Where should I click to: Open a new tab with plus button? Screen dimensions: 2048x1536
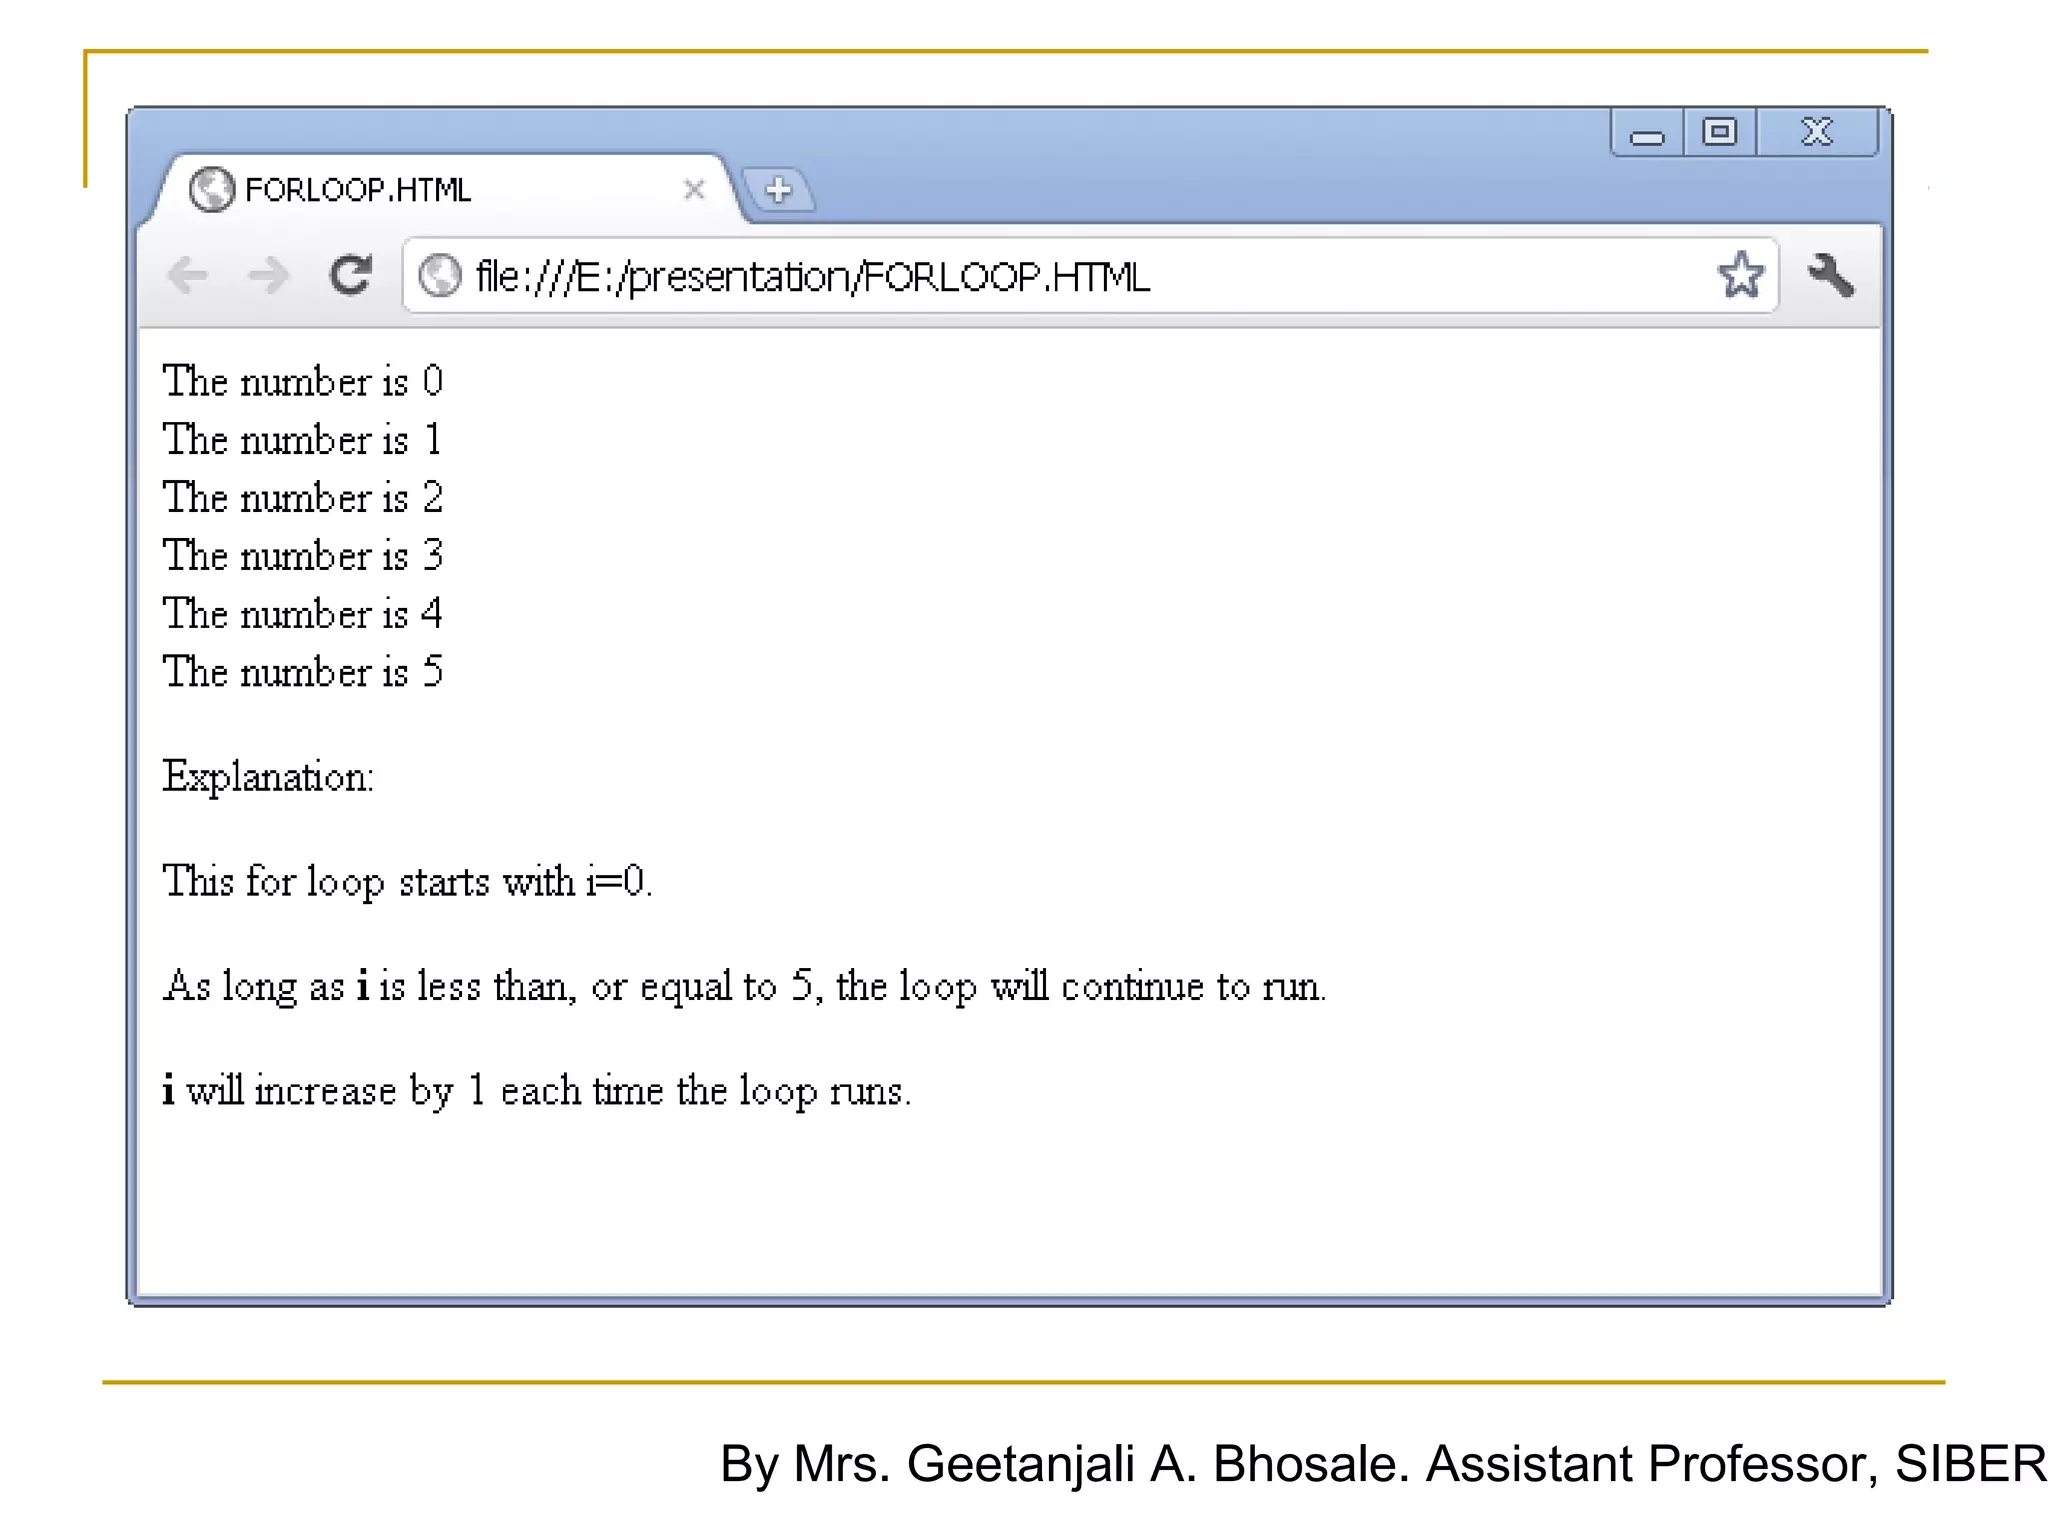(779, 189)
